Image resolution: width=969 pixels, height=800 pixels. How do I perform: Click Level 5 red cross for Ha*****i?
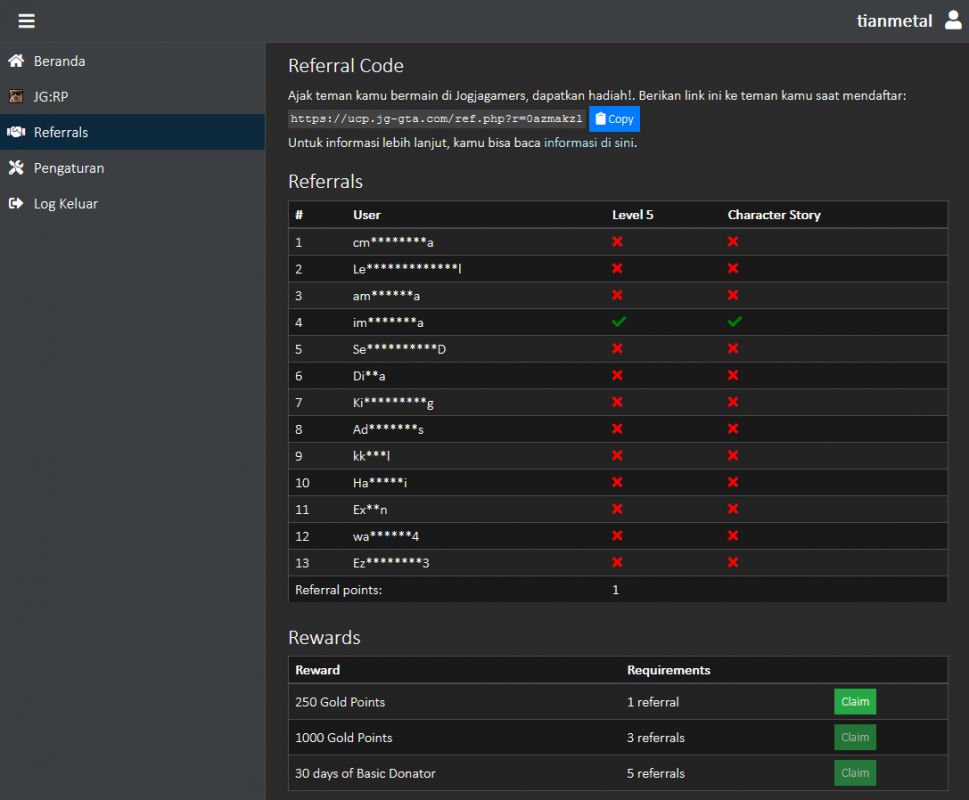coord(617,482)
